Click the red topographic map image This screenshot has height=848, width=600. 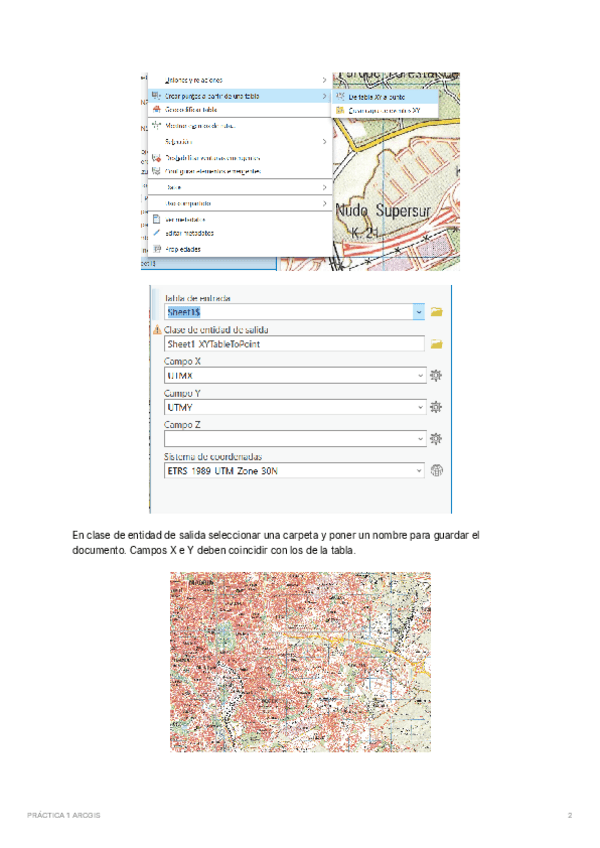coord(300,662)
